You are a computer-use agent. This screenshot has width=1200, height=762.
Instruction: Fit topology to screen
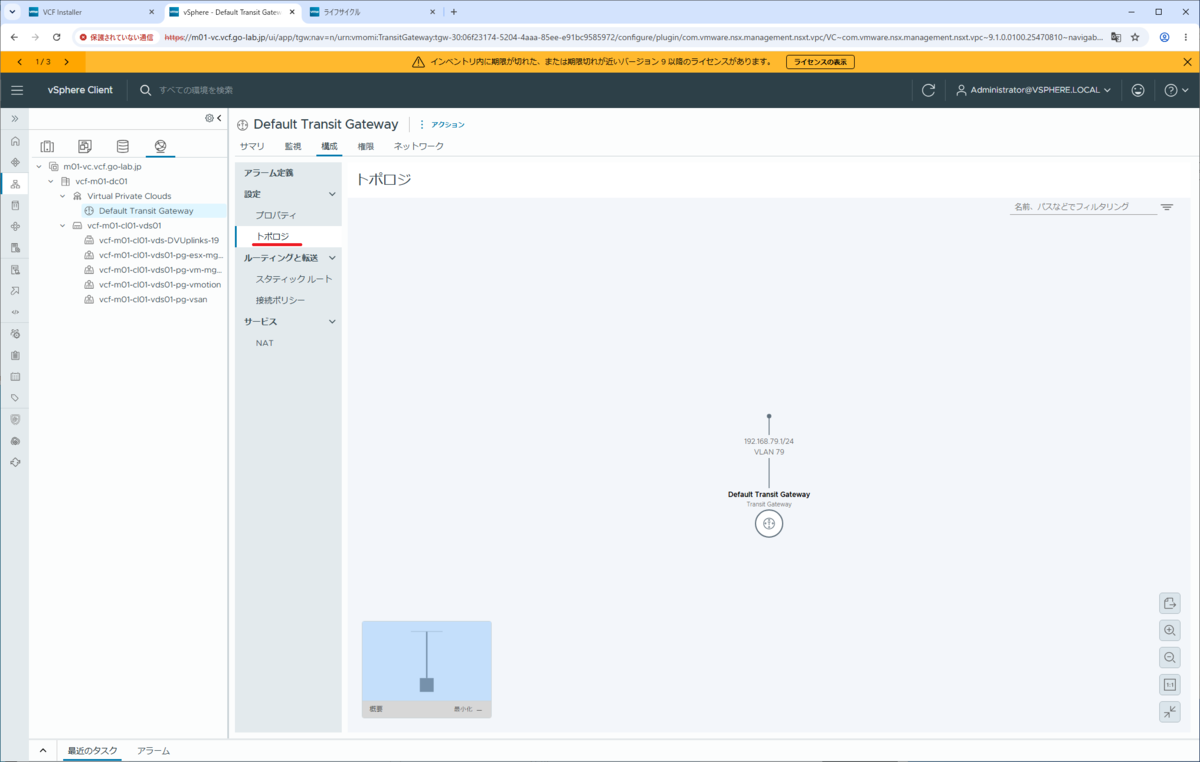coord(1170,712)
